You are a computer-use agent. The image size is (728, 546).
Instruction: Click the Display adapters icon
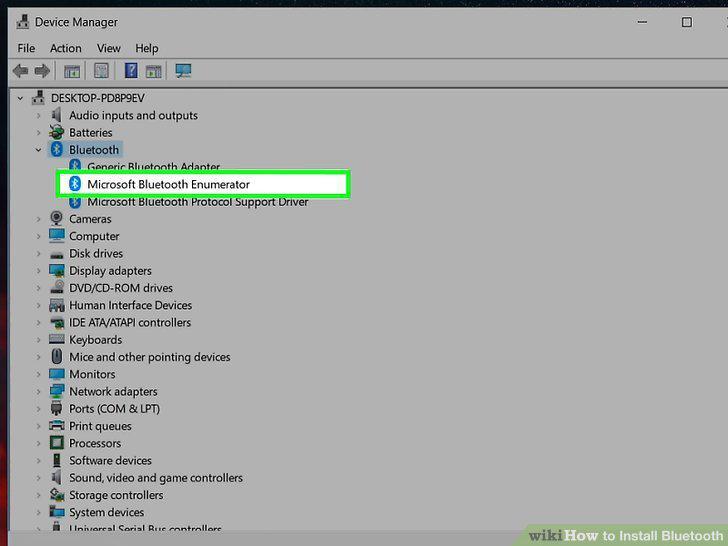(x=57, y=270)
